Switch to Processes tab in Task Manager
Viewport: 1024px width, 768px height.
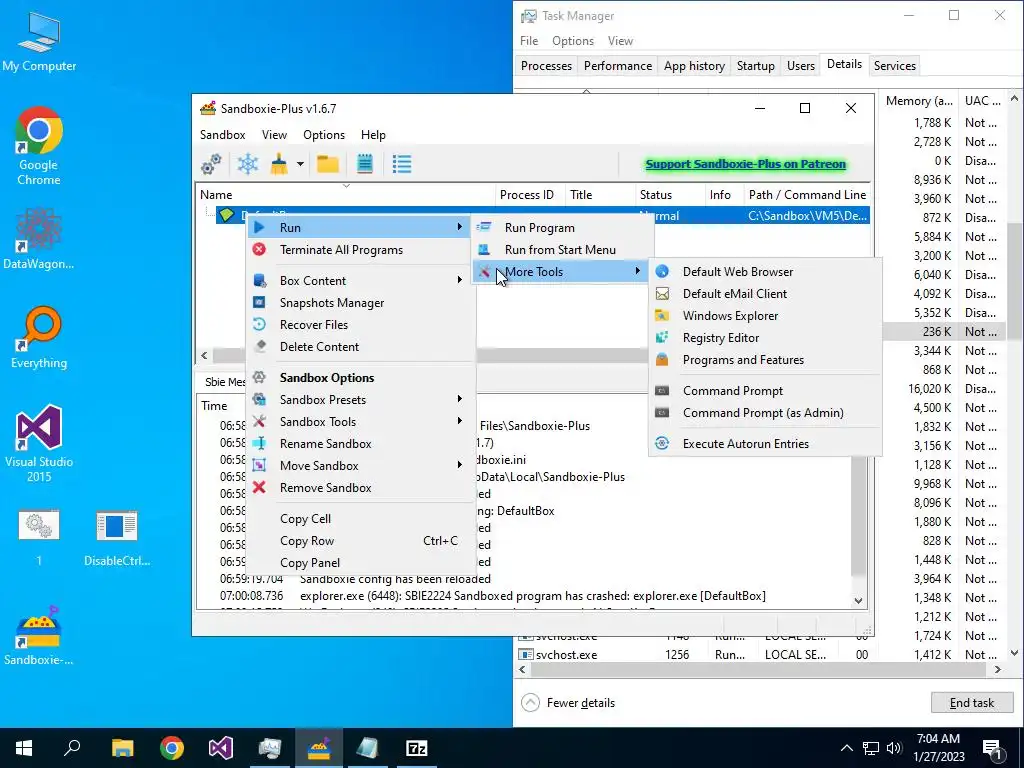click(x=546, y=65)
